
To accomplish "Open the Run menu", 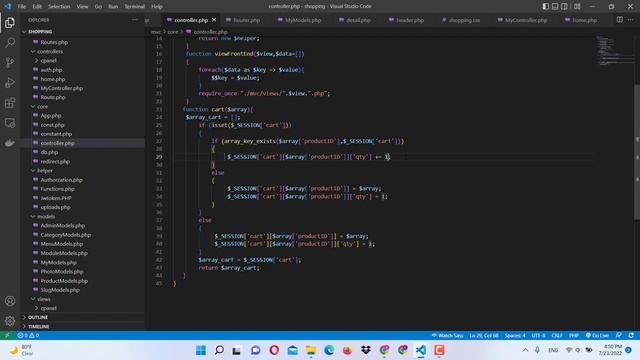I will tap(113, 7).
